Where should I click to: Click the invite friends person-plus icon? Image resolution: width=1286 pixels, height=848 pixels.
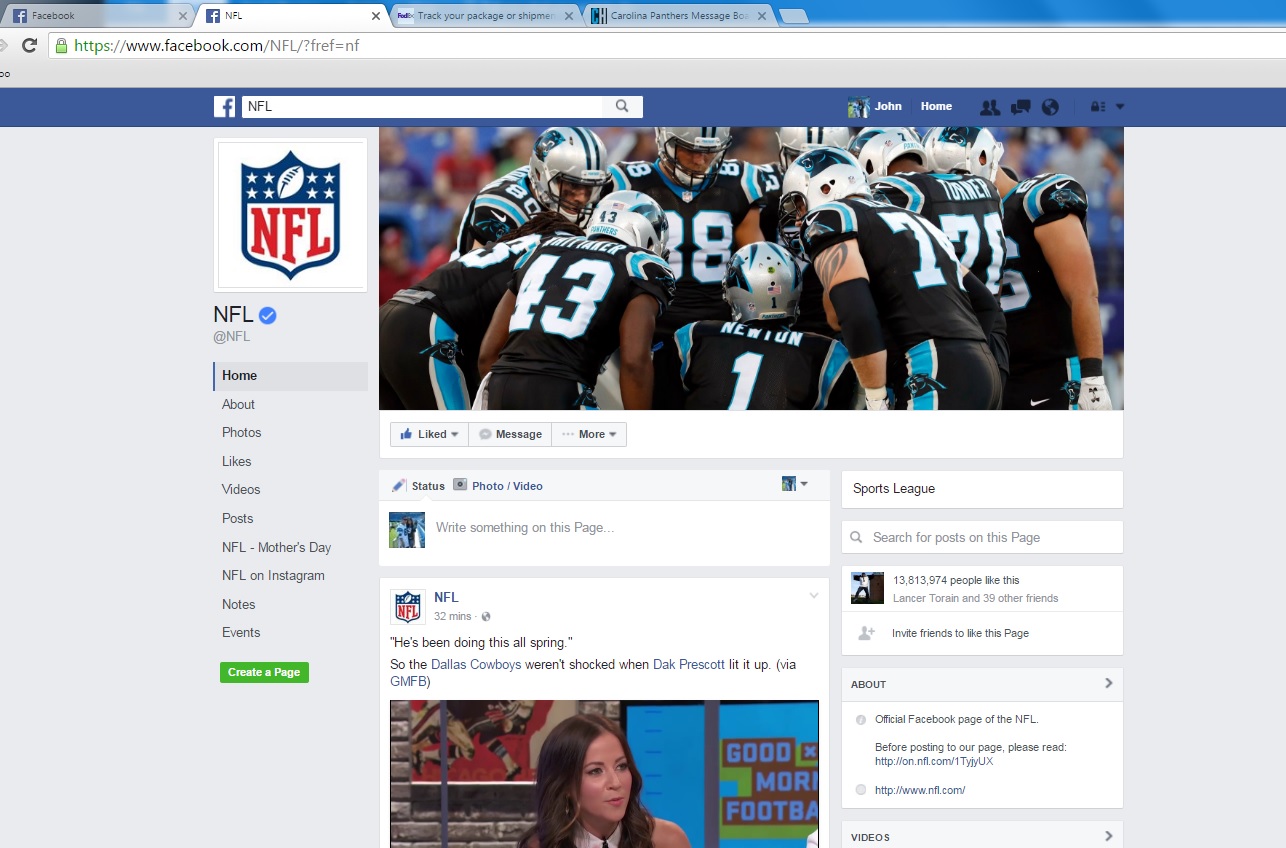pos(866,633)
